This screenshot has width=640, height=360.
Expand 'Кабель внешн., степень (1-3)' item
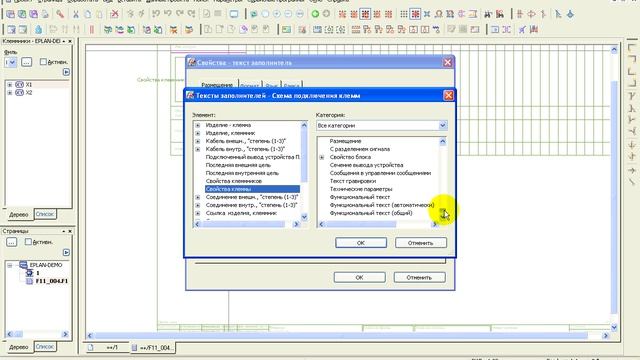pos(198,141)
